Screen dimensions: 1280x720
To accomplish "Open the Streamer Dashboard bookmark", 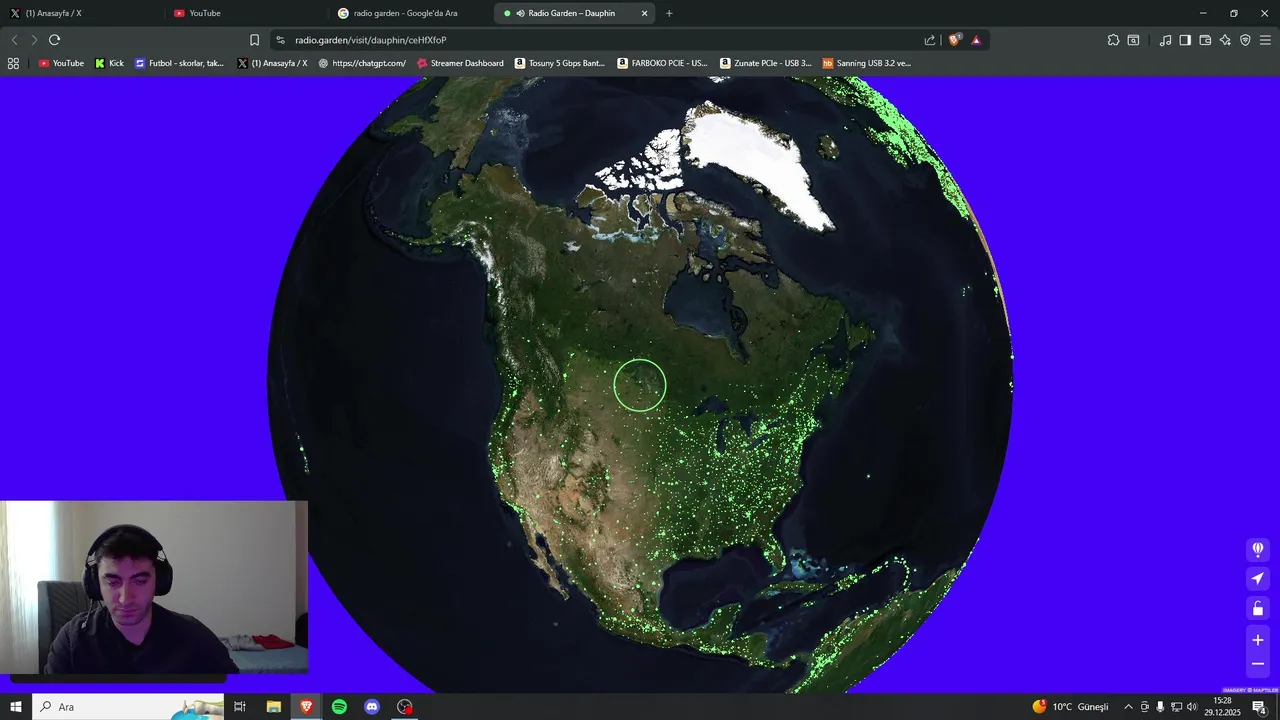I will tap(460, 63).
